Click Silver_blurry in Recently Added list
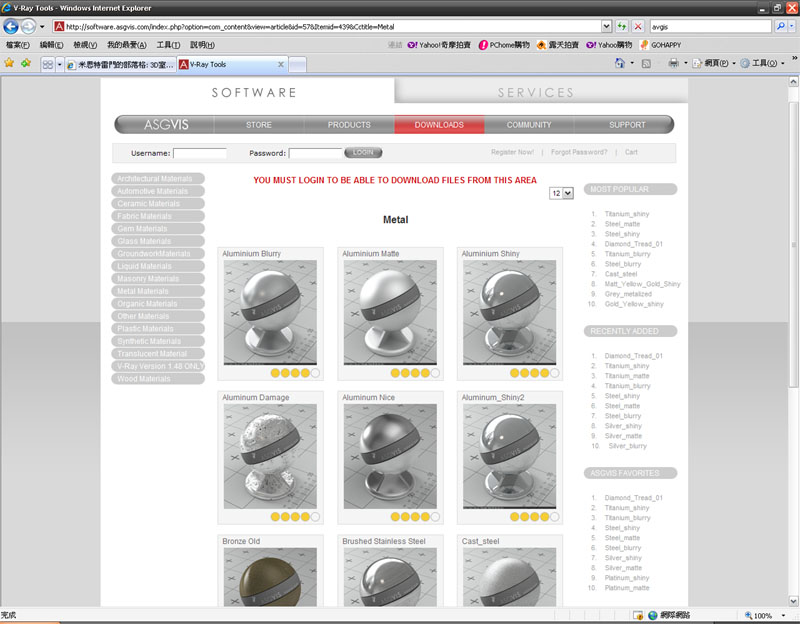 click(x=627, y=446)
